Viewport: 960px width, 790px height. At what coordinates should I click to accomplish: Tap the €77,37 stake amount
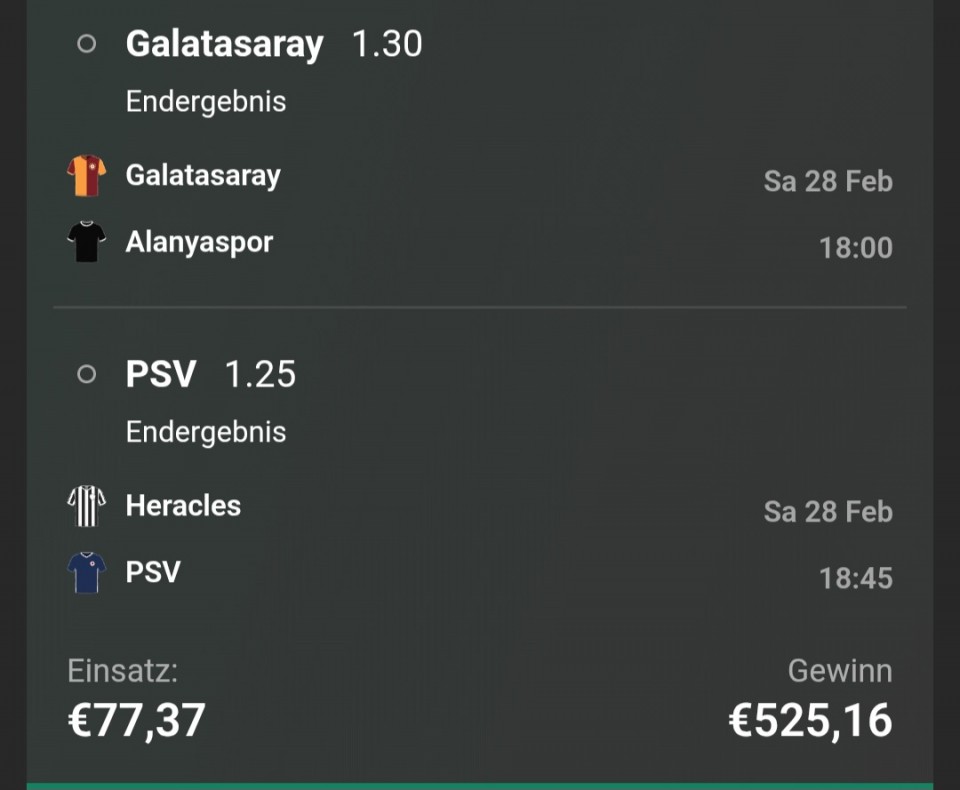(x=136, y=720)
